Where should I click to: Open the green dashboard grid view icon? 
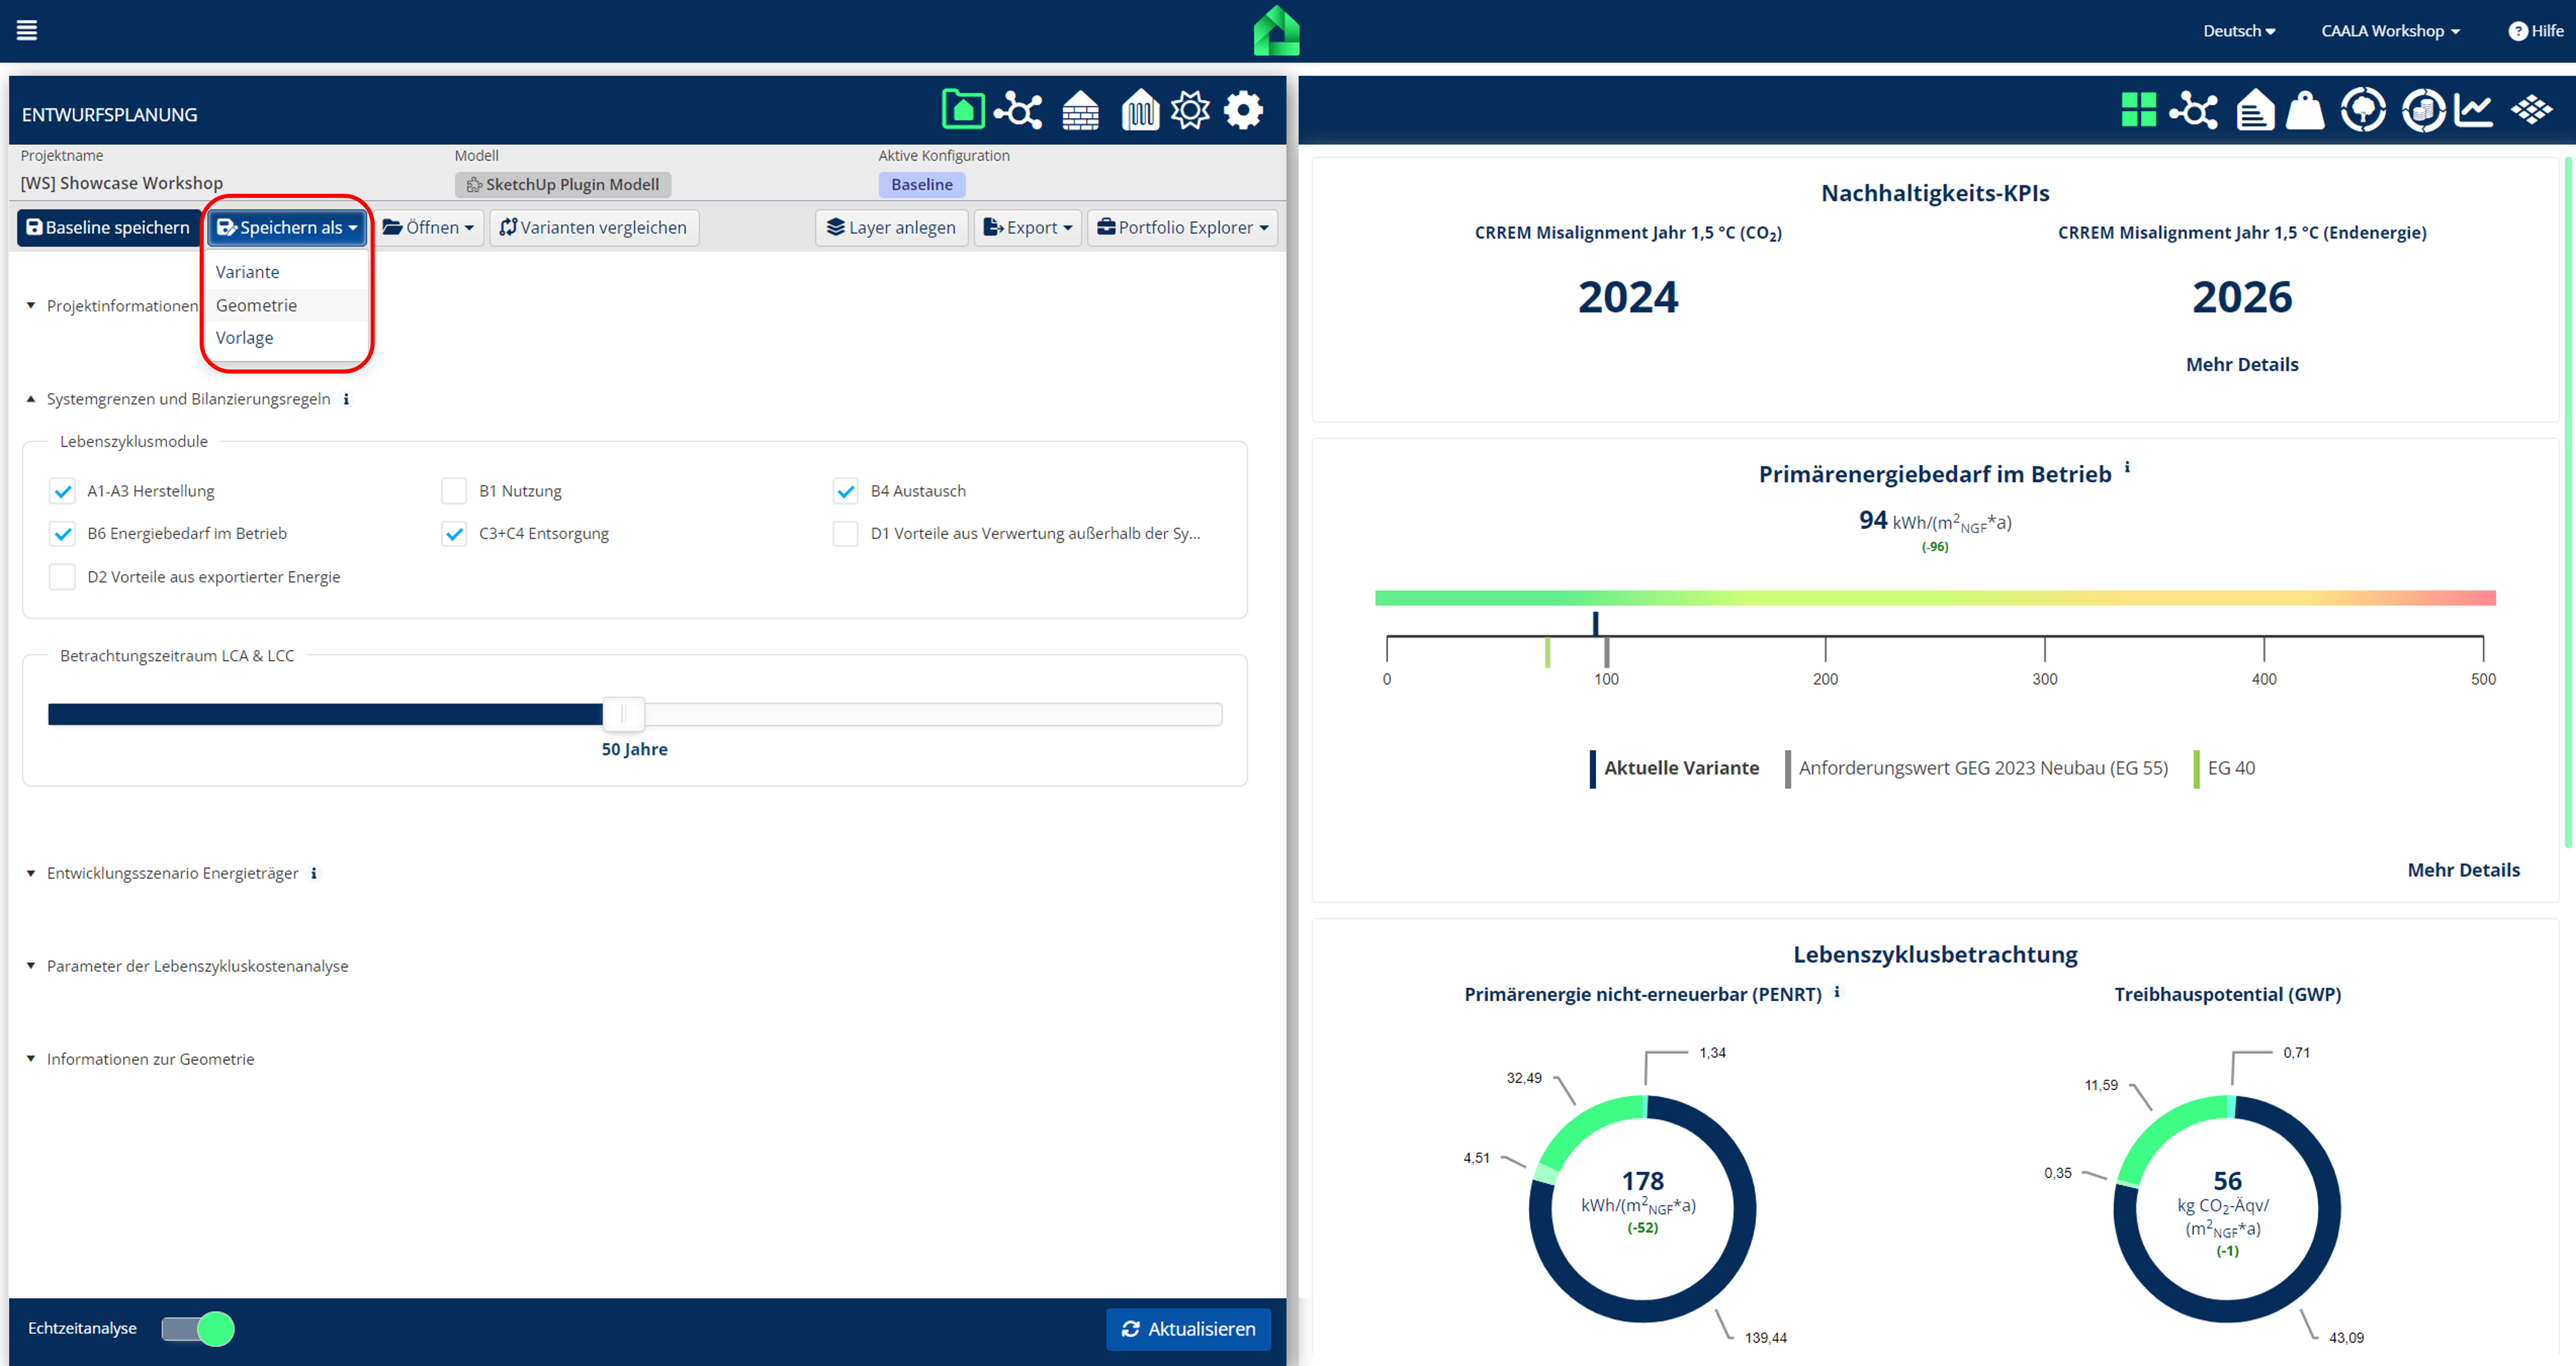tap(2138, 110)
